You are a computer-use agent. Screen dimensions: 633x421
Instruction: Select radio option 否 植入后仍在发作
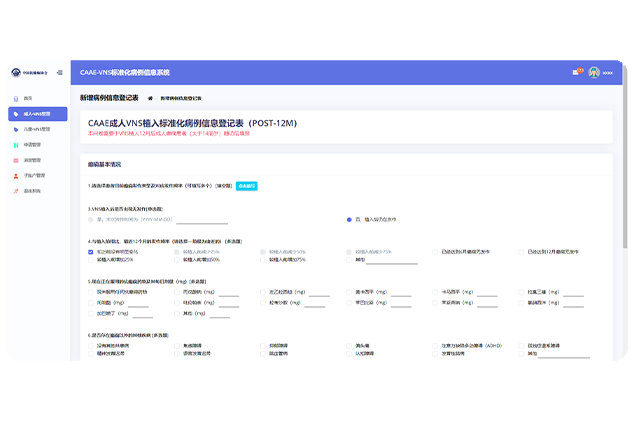point(349,220)
